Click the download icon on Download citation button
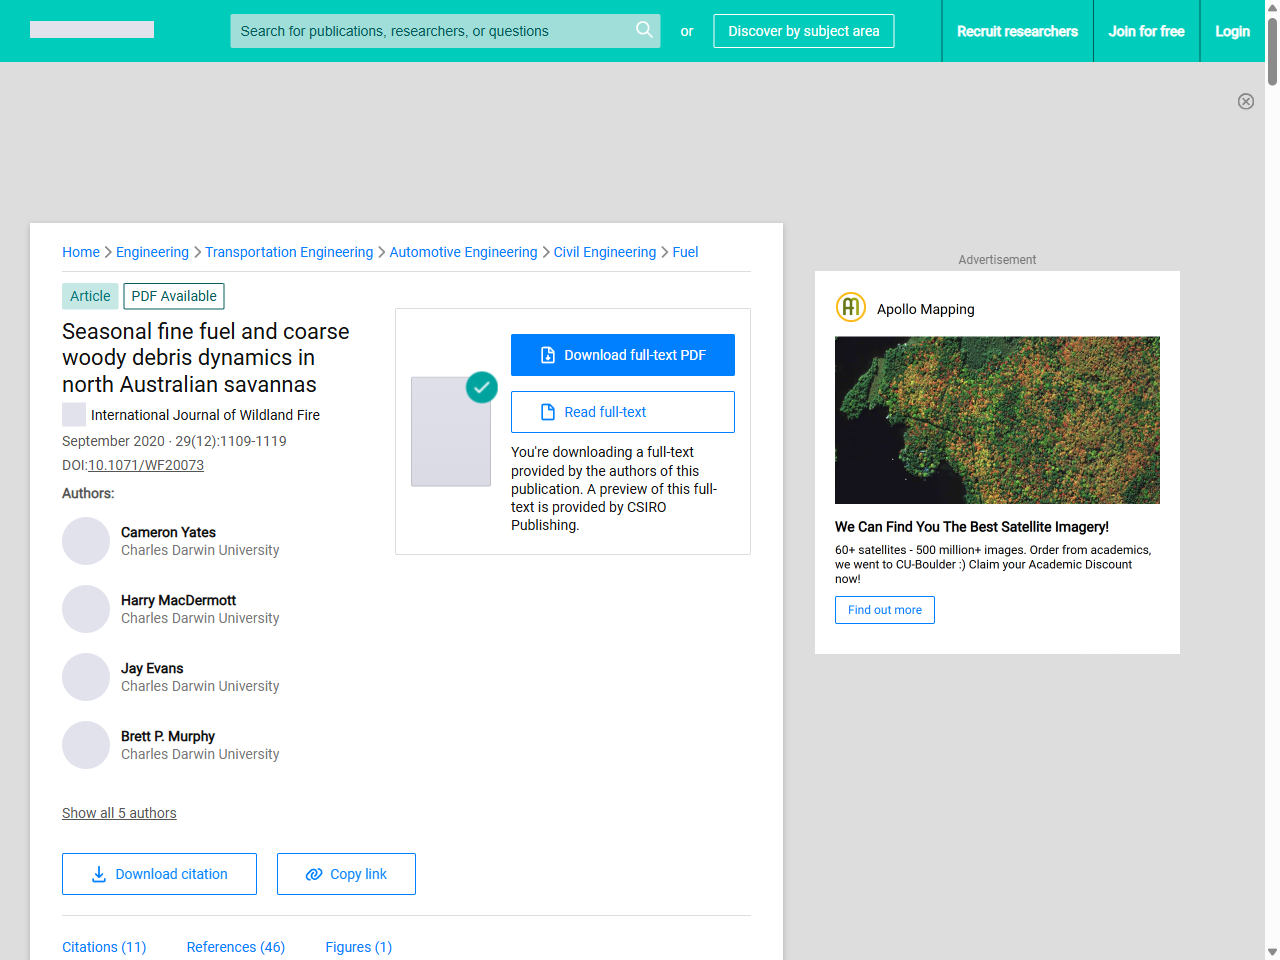1280x960 pixels. 98,874
